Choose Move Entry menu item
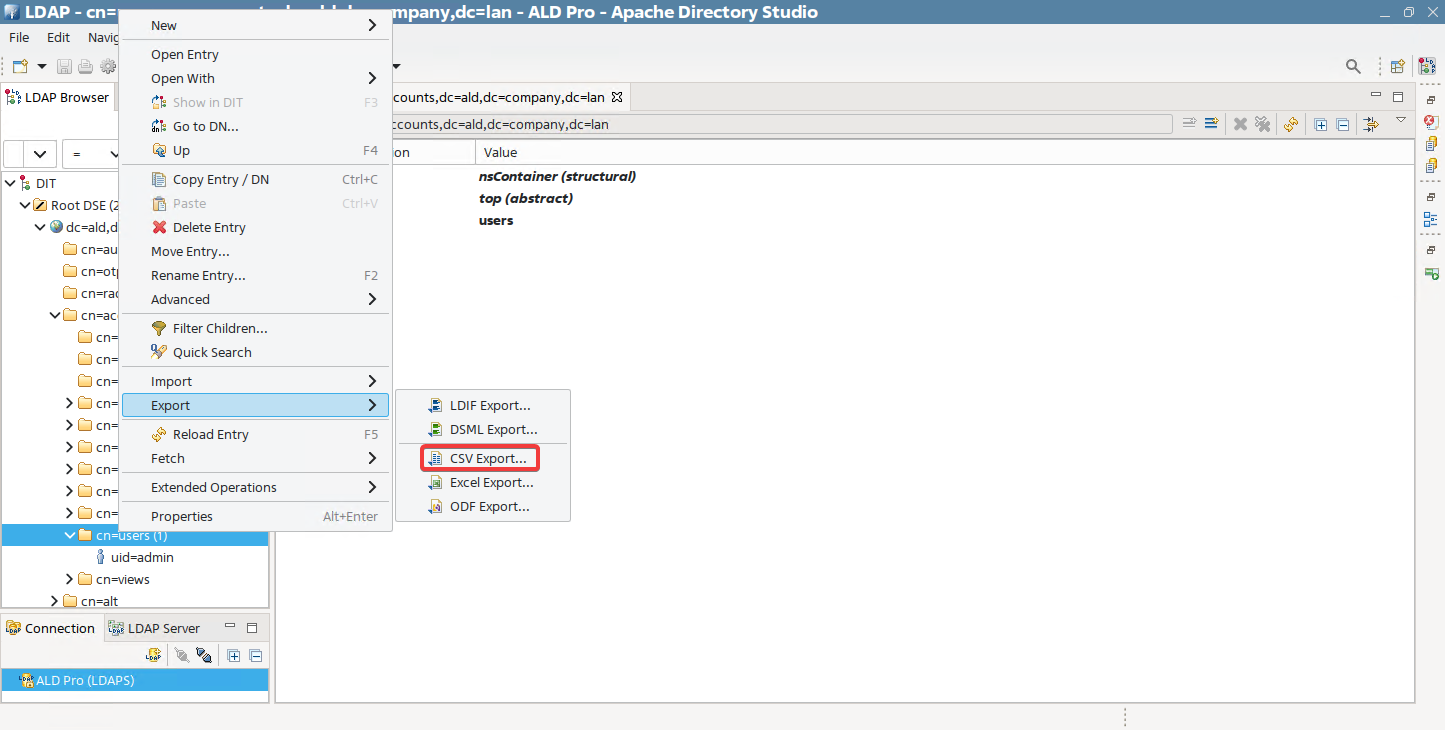The image size is (1445, 730). [x=255, y=251]
